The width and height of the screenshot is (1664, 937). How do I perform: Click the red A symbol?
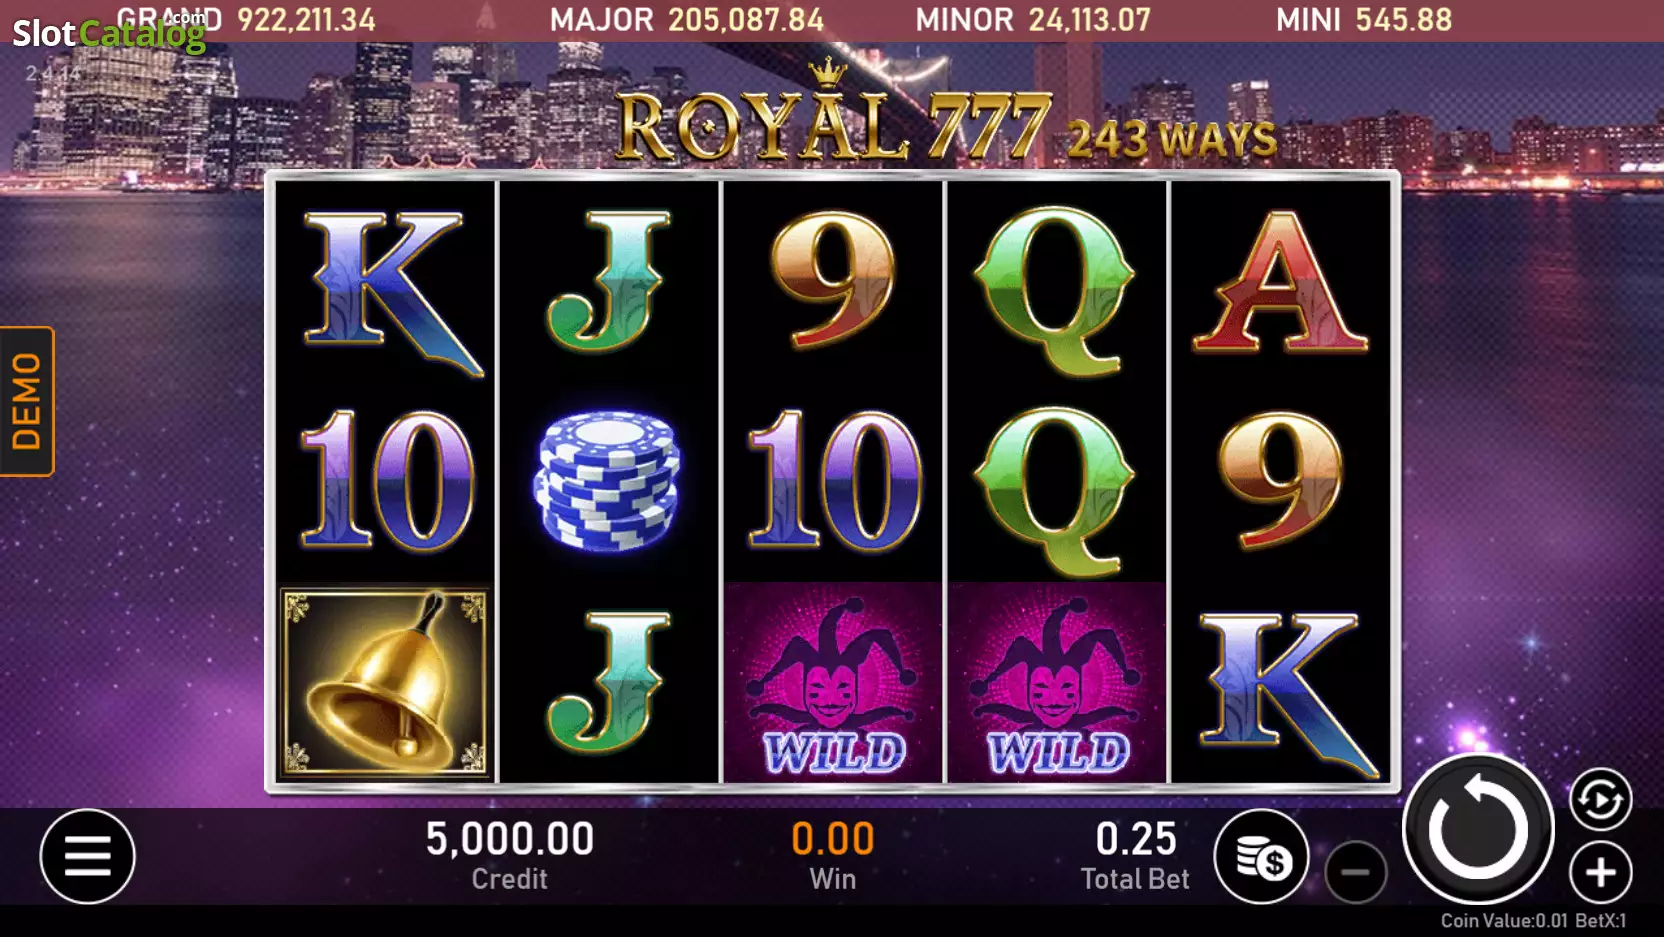[x=1280, y=281]
